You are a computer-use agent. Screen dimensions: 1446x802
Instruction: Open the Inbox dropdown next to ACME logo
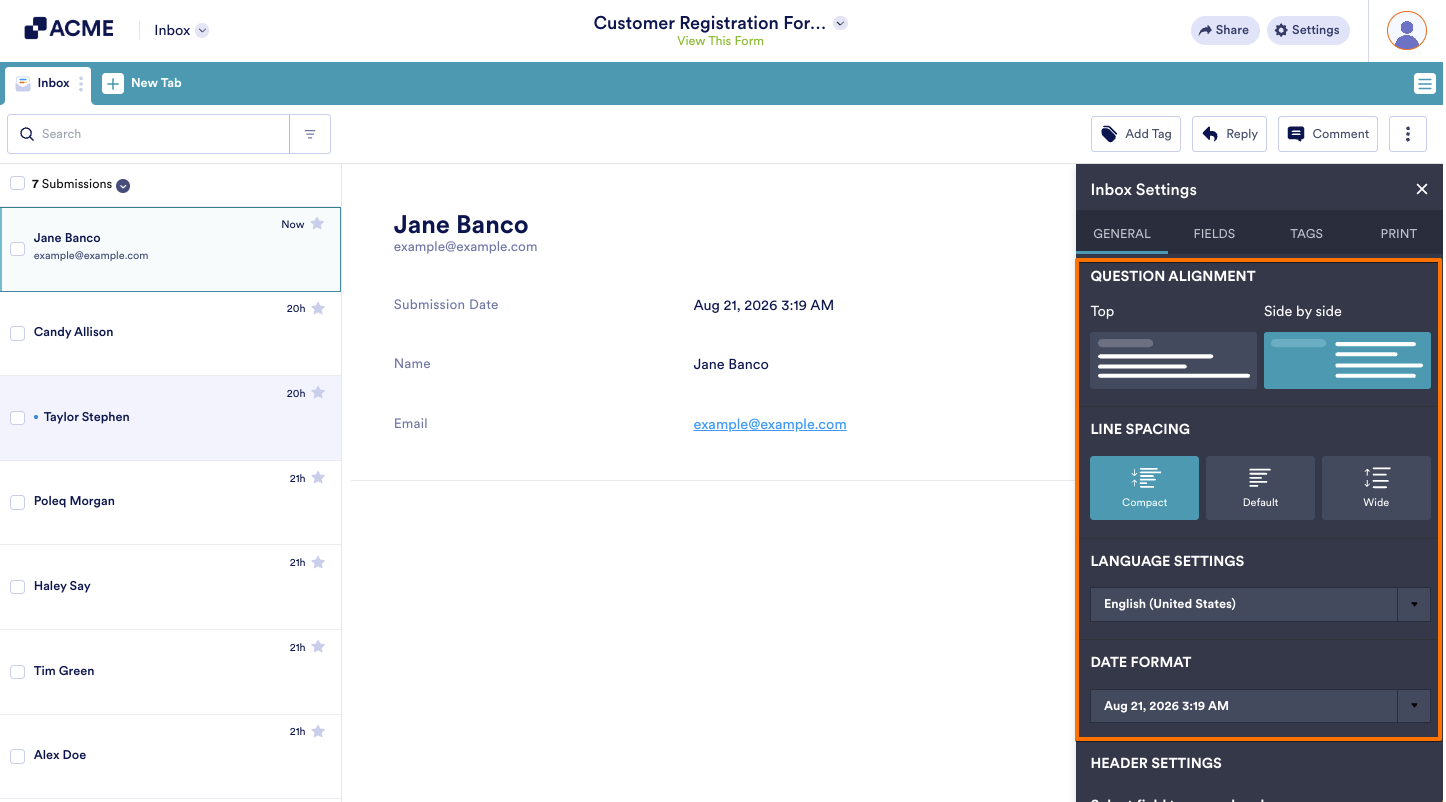tap(181, 30)
